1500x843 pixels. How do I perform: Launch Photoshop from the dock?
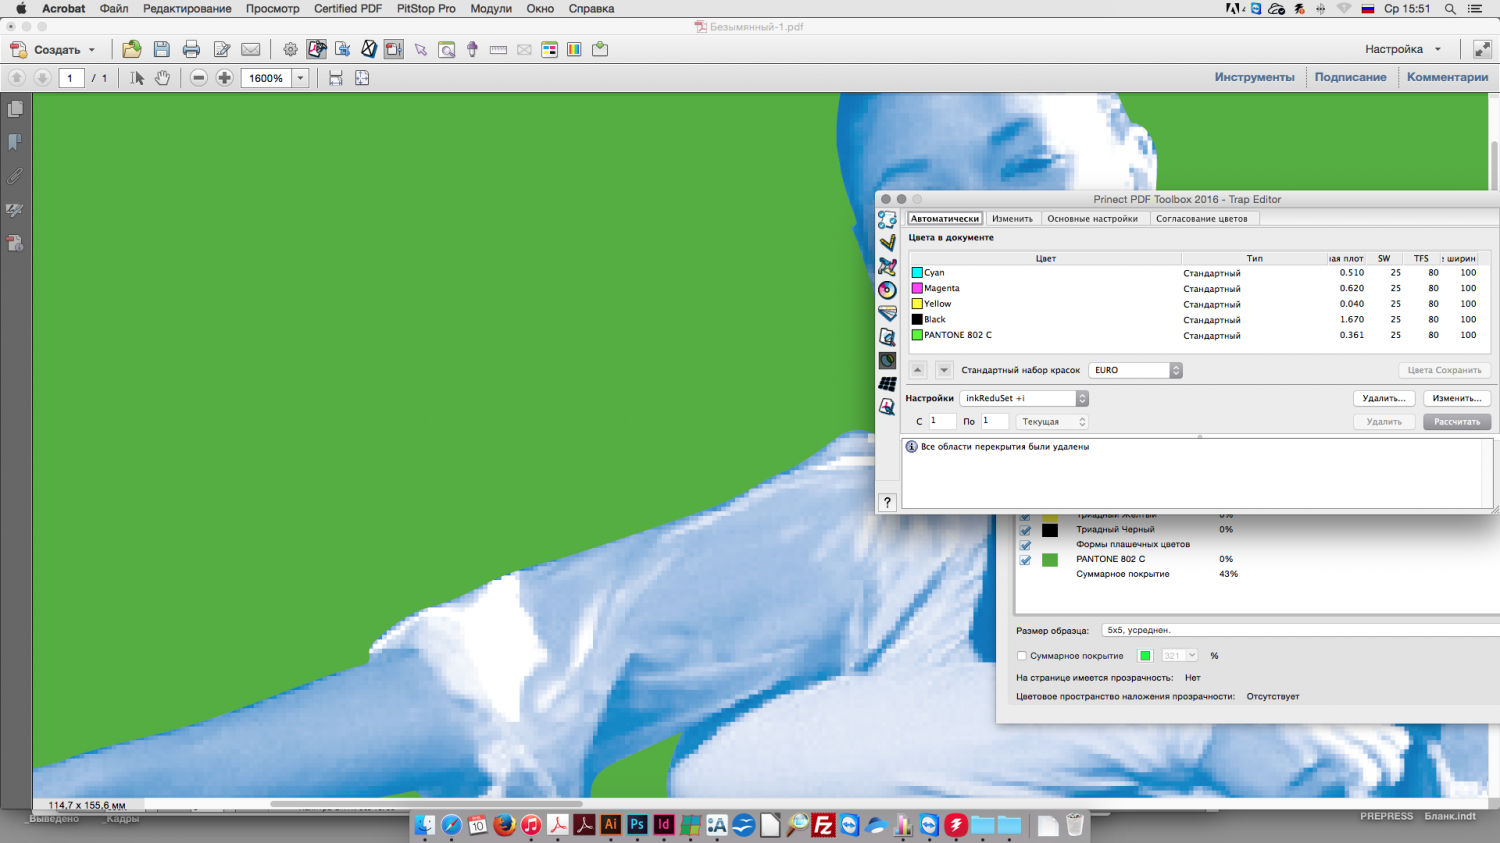click(637, 825)
